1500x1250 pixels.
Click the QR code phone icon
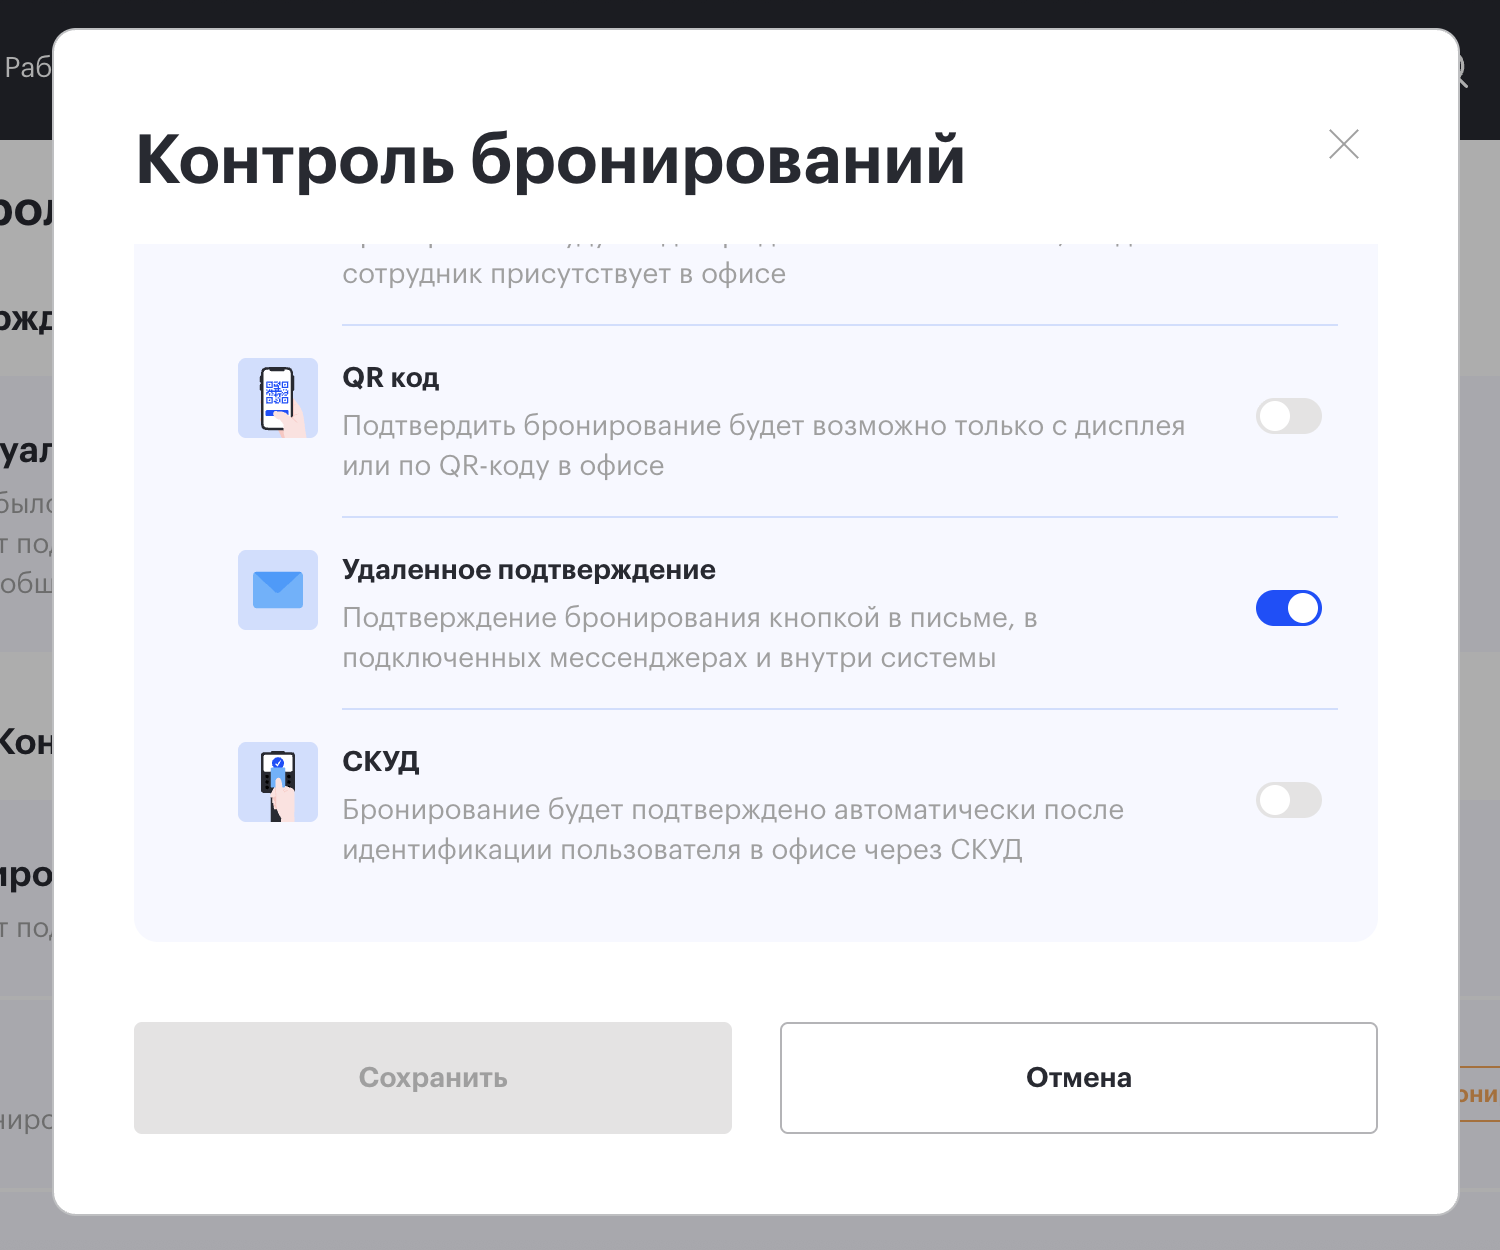click(x=278, y=398)
